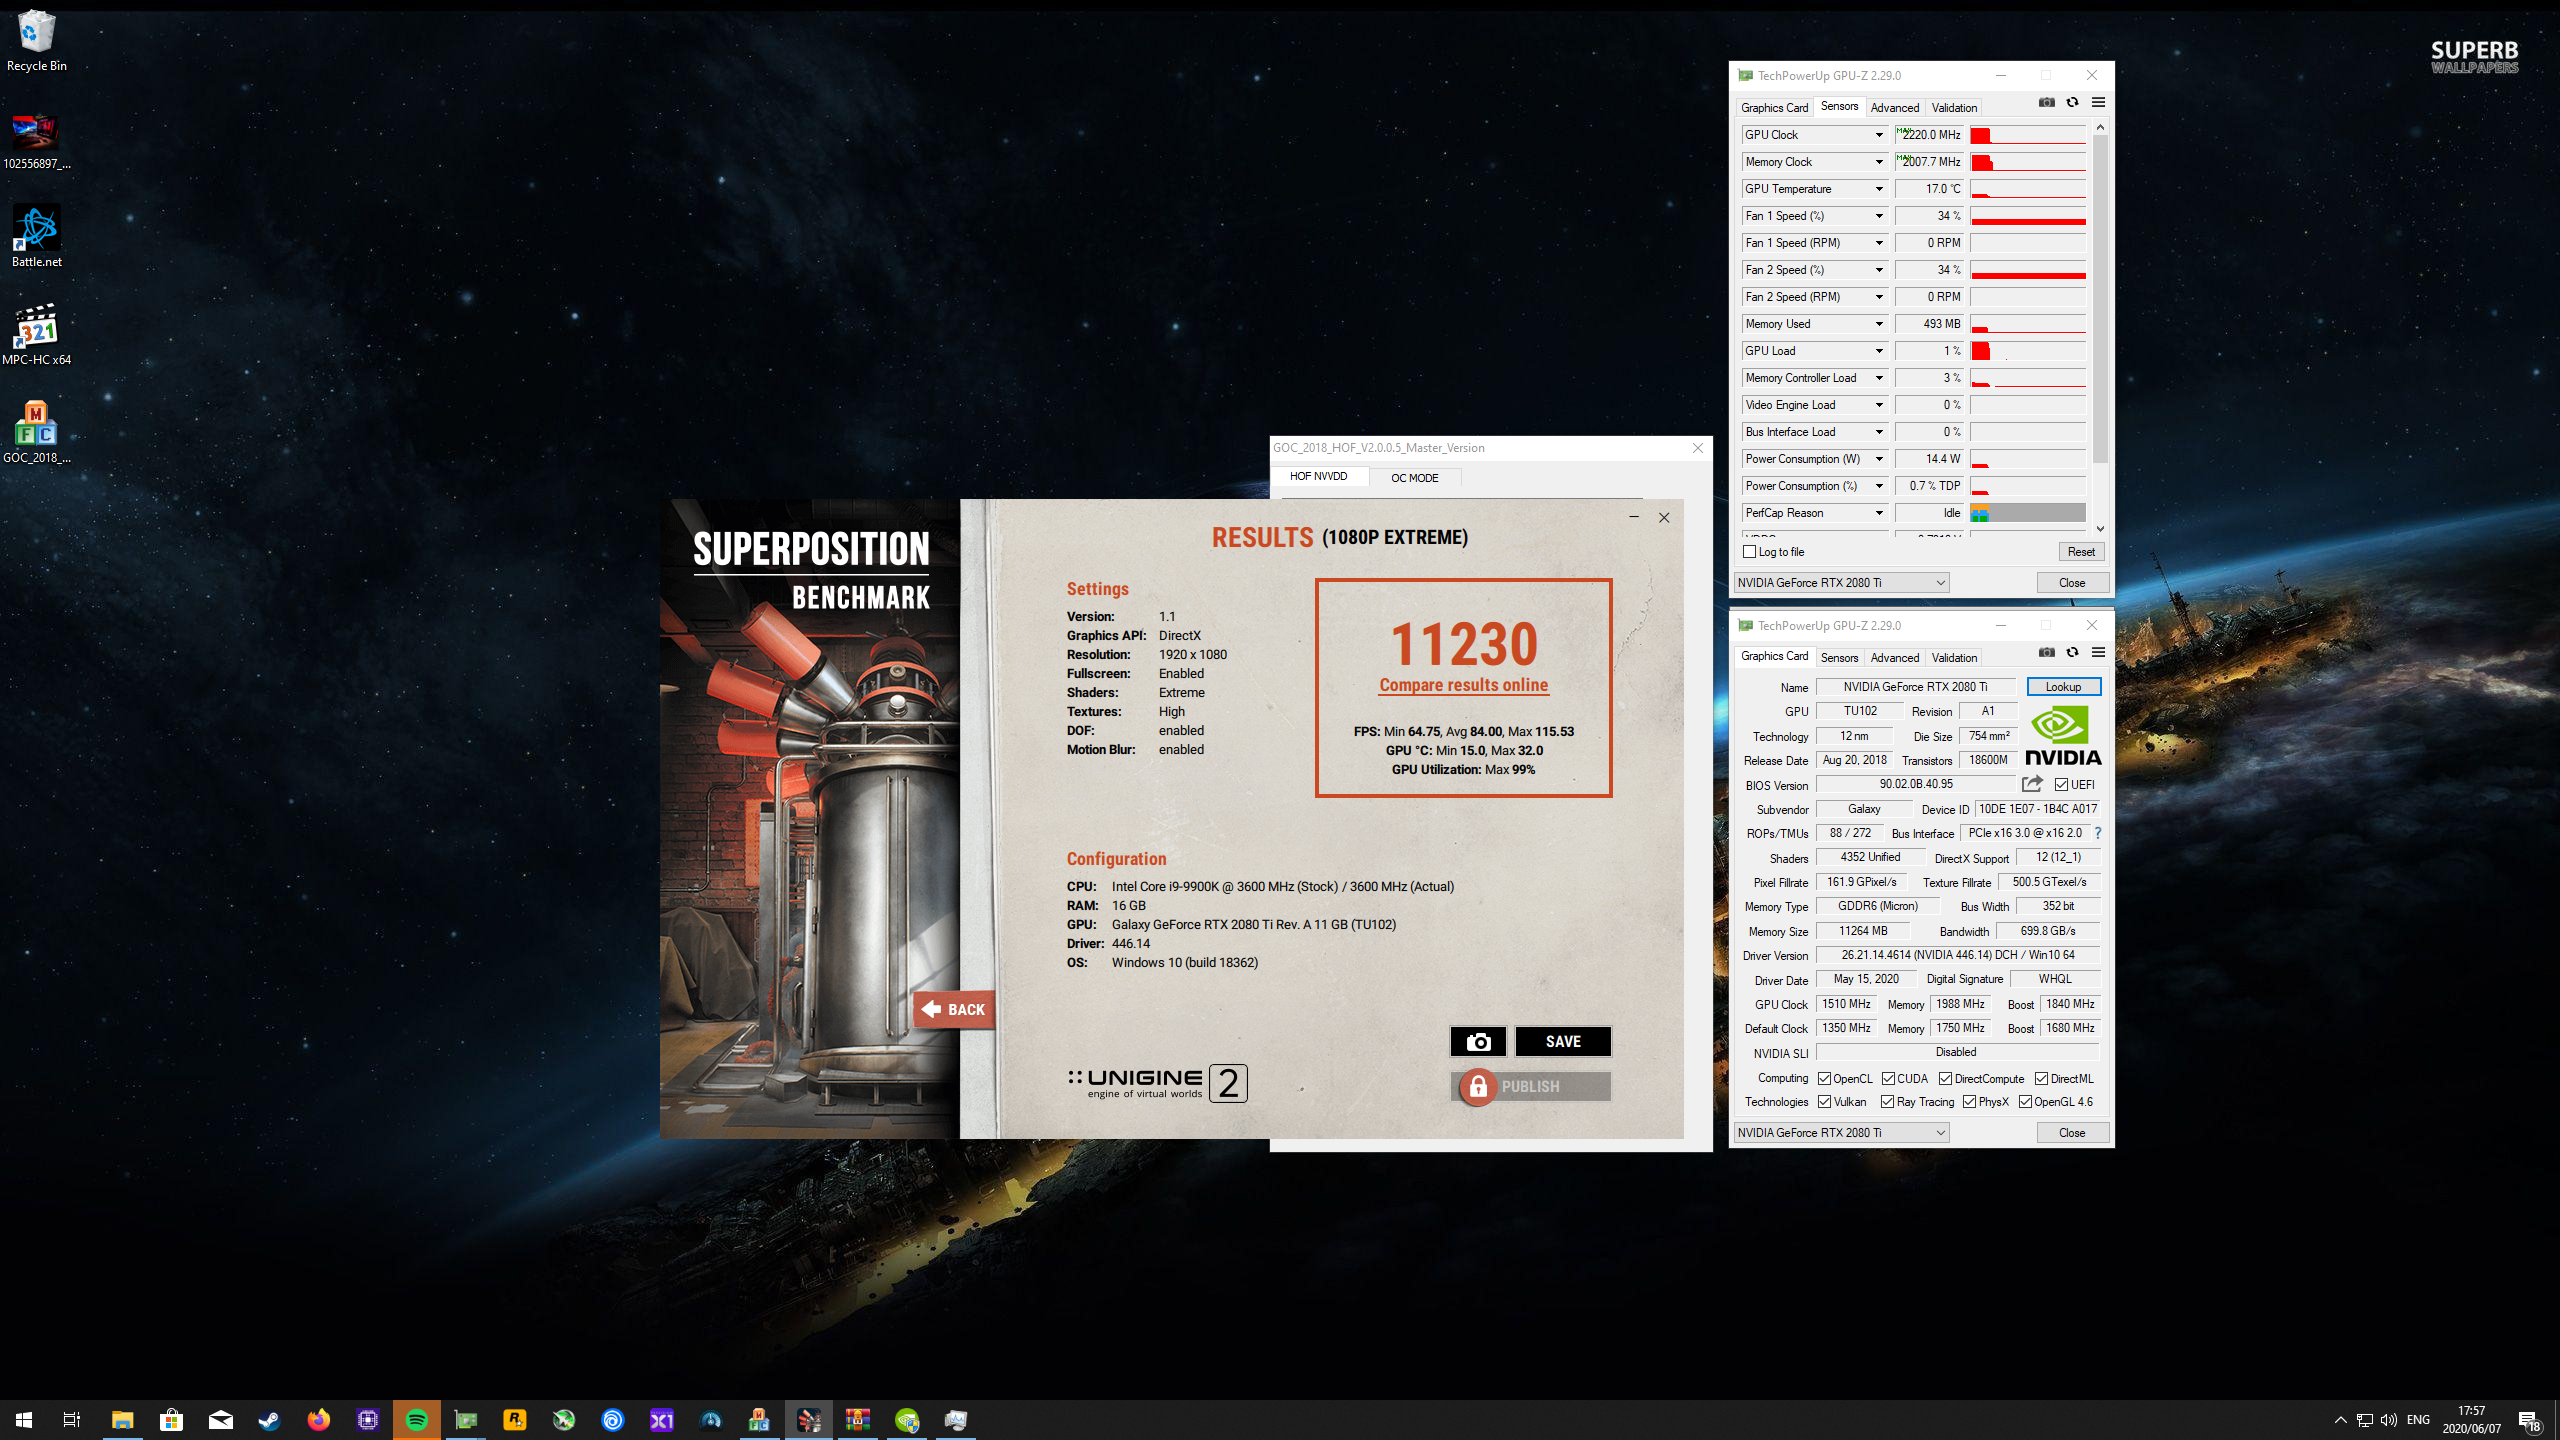The height and width of the screenshot is (1440, 2560).
Task: Open GPU selector dropdown in lower Graphics Card window
Action: point(1841,1133)
